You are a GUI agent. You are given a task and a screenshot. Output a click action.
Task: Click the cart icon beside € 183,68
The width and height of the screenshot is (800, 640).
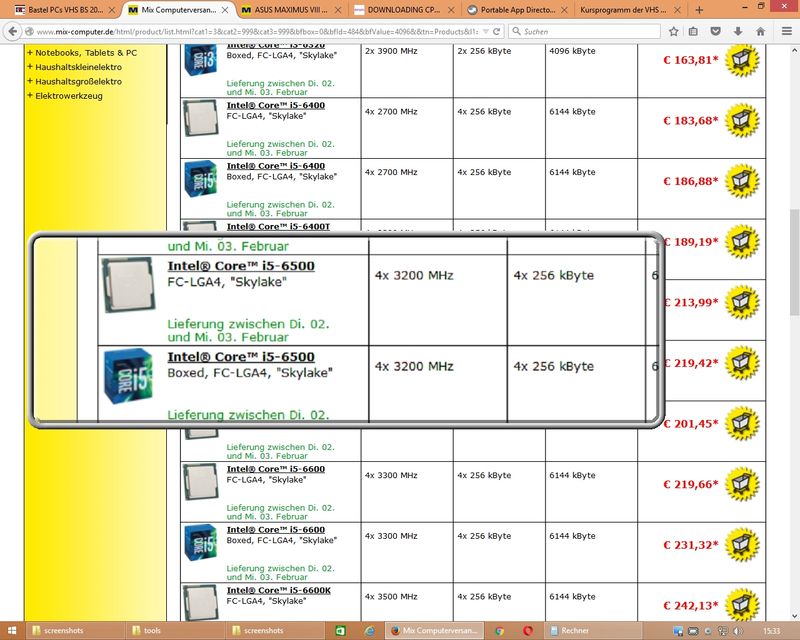[x=742, y=120]
